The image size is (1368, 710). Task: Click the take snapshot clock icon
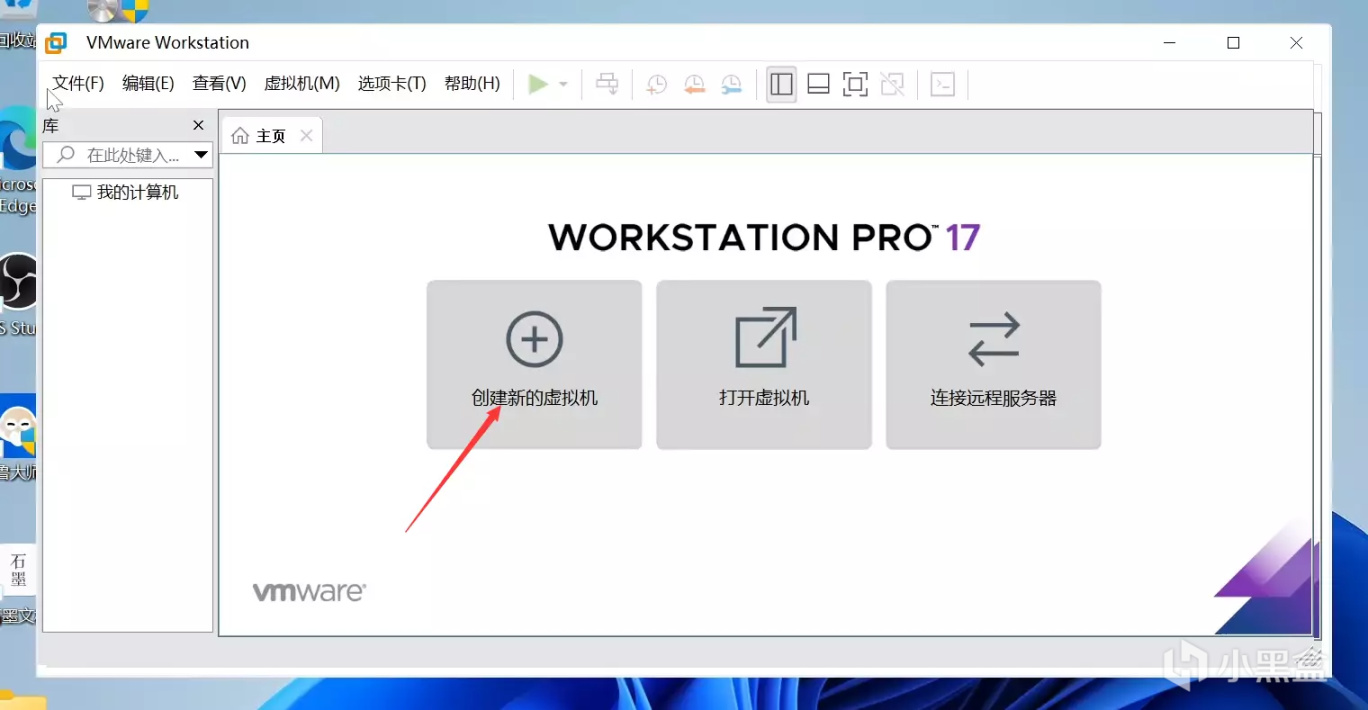point(656,85)
